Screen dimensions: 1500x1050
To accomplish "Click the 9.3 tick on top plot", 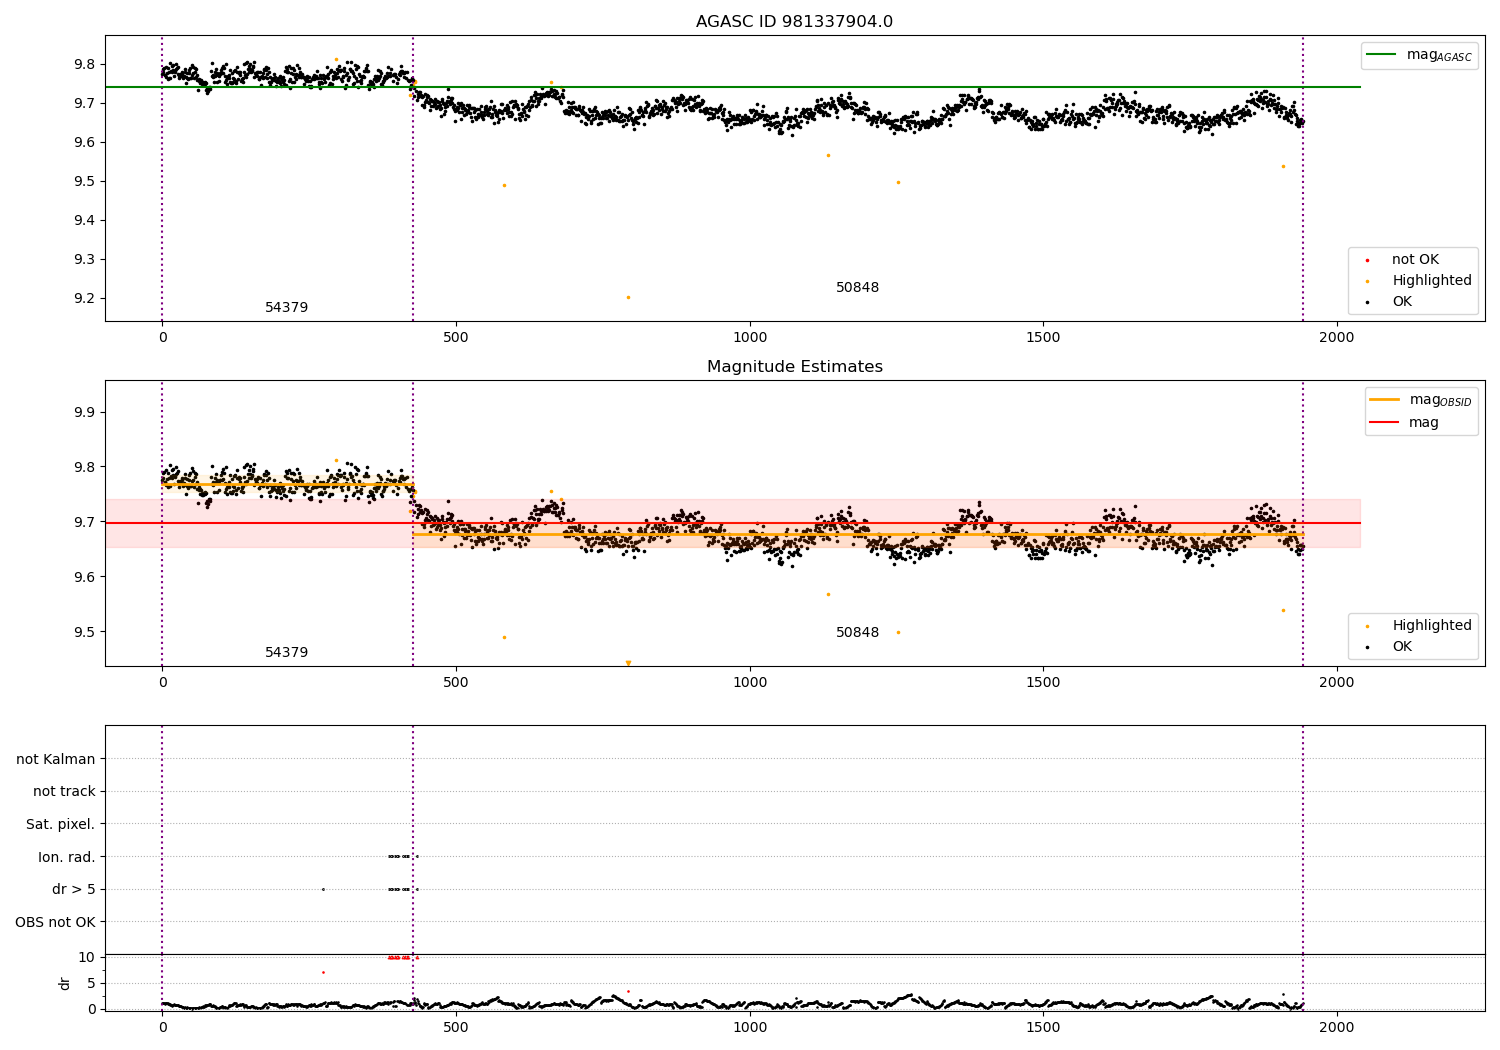I will (82, 259).
